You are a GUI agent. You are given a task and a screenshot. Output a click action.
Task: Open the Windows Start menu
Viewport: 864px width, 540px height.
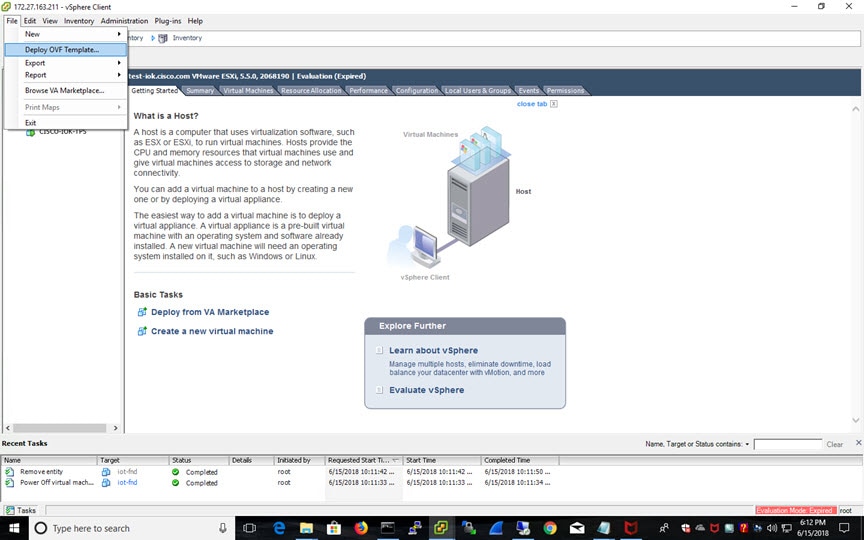coord(14,528)
